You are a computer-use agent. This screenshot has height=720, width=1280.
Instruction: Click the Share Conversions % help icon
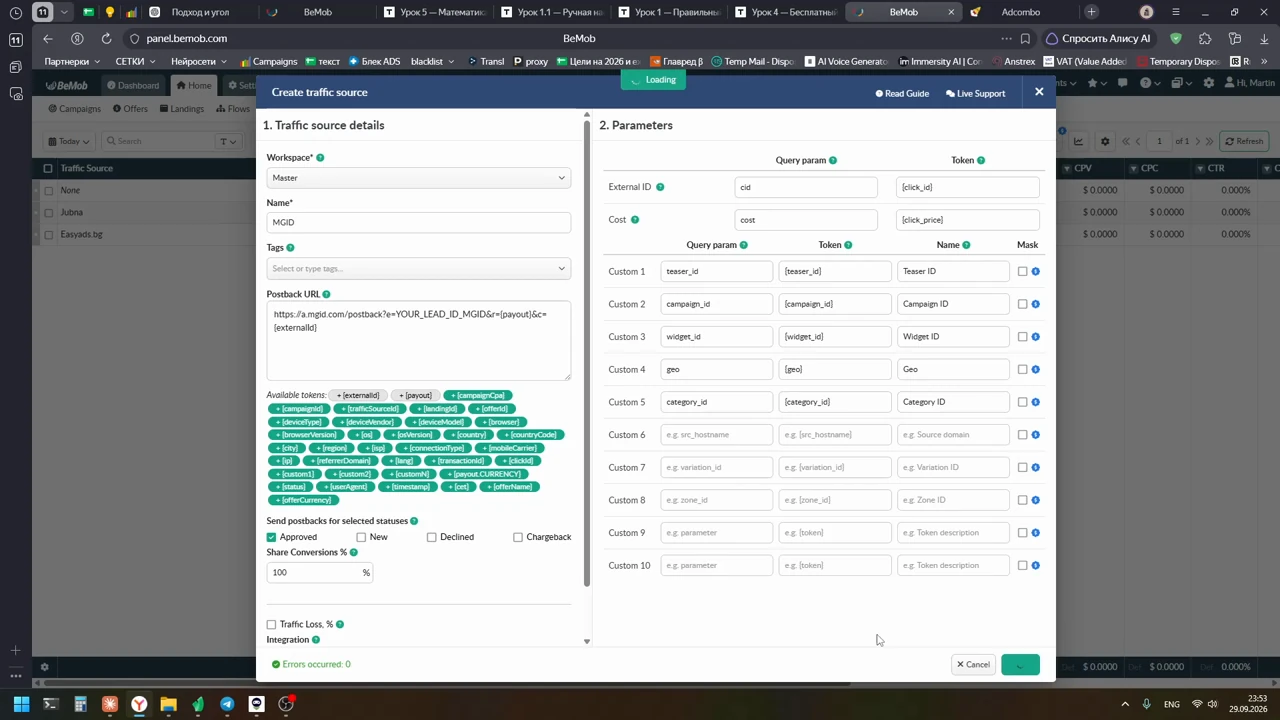353,552
